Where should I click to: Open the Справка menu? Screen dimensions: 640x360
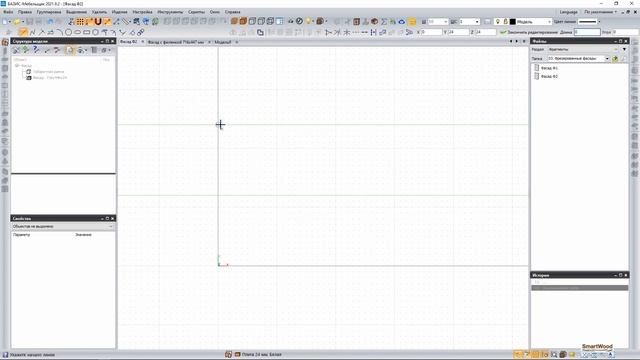click(233, 12)
